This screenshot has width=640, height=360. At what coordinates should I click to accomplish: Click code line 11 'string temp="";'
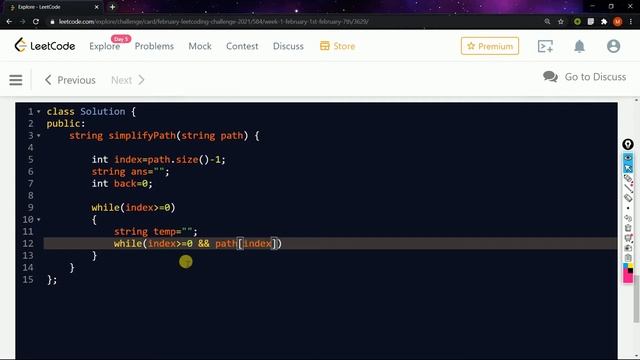[x=156, y=232]
